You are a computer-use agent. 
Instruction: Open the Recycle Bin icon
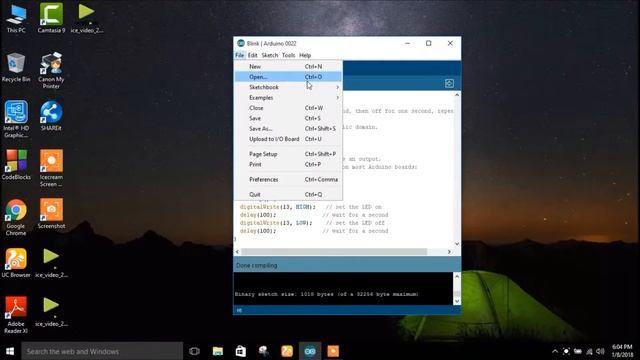(x=16, y=68)
